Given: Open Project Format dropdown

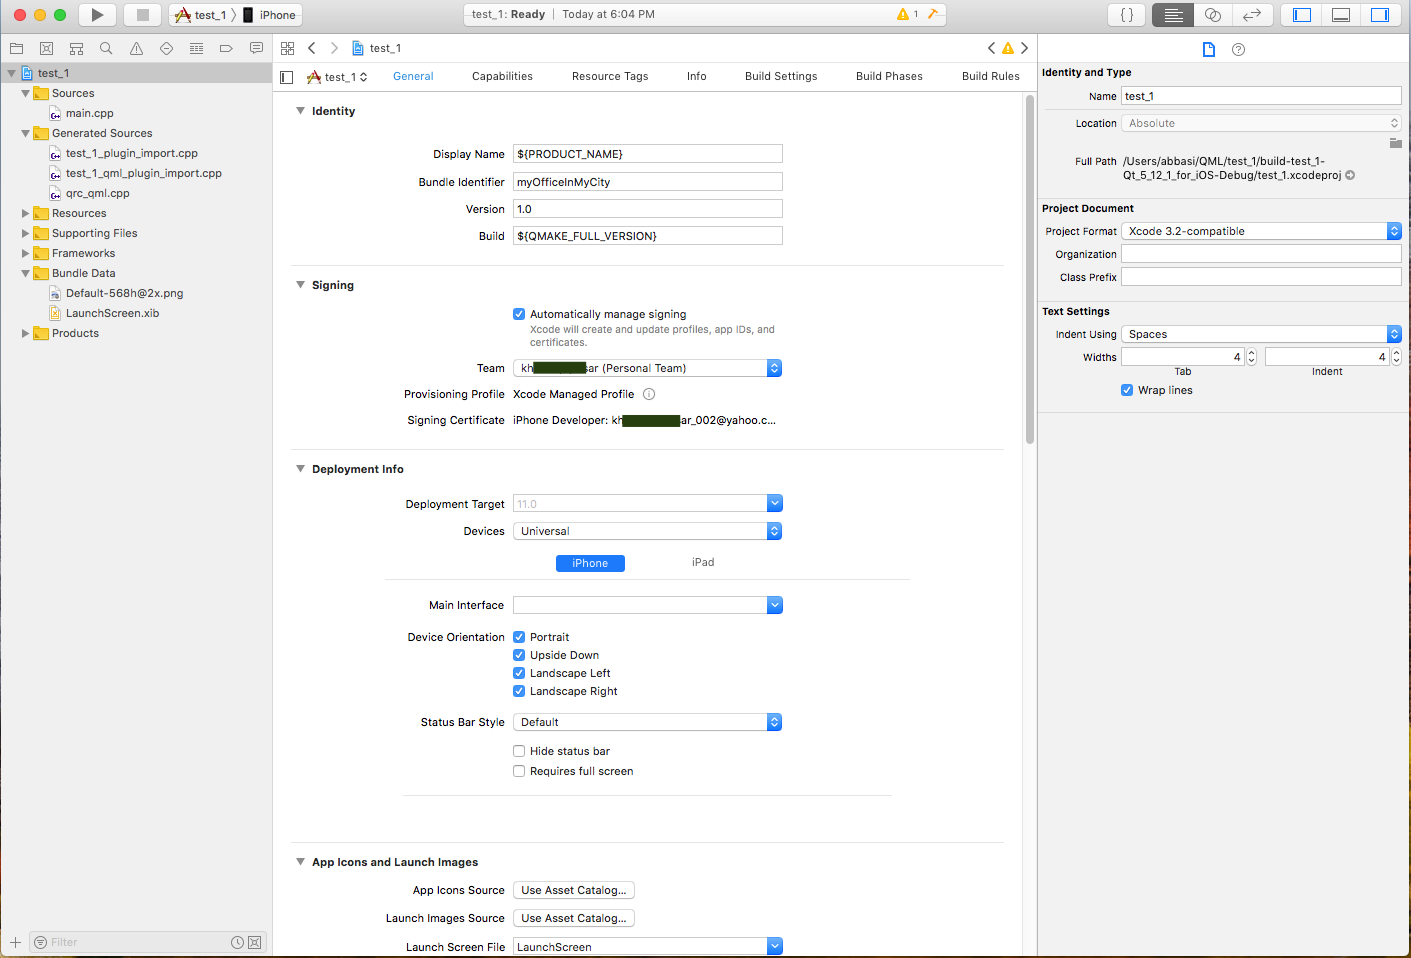Looking at the screenshot, I should [1261, 231].
